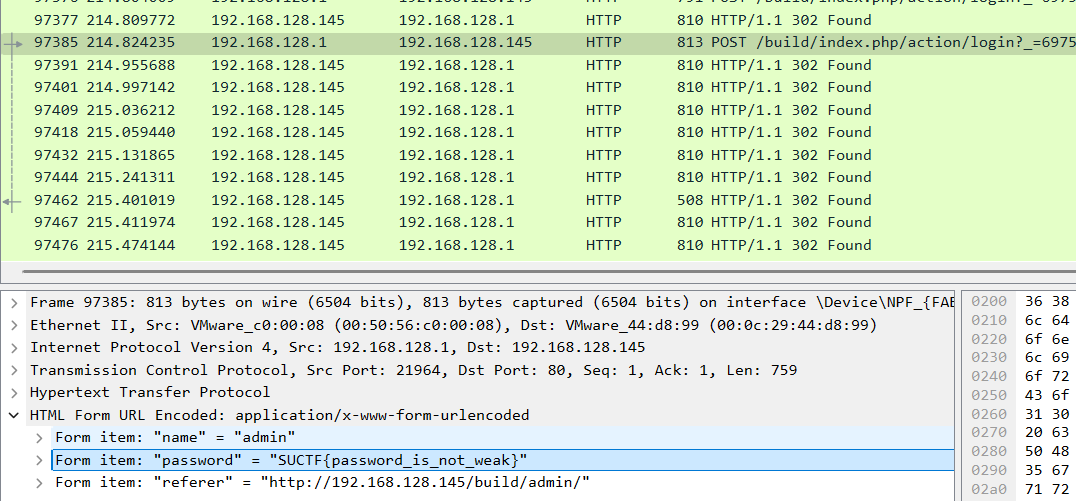The image size is (1076, 501).
Task: Expand the Frame 97385 details node
Action: coord(14,302)
